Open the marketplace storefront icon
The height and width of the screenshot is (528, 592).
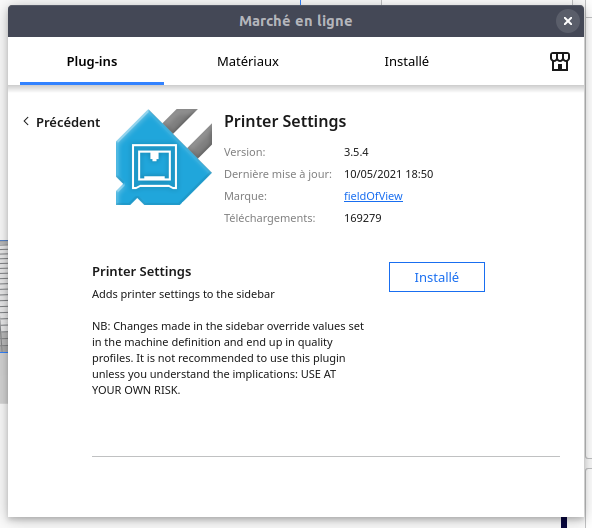560,62
